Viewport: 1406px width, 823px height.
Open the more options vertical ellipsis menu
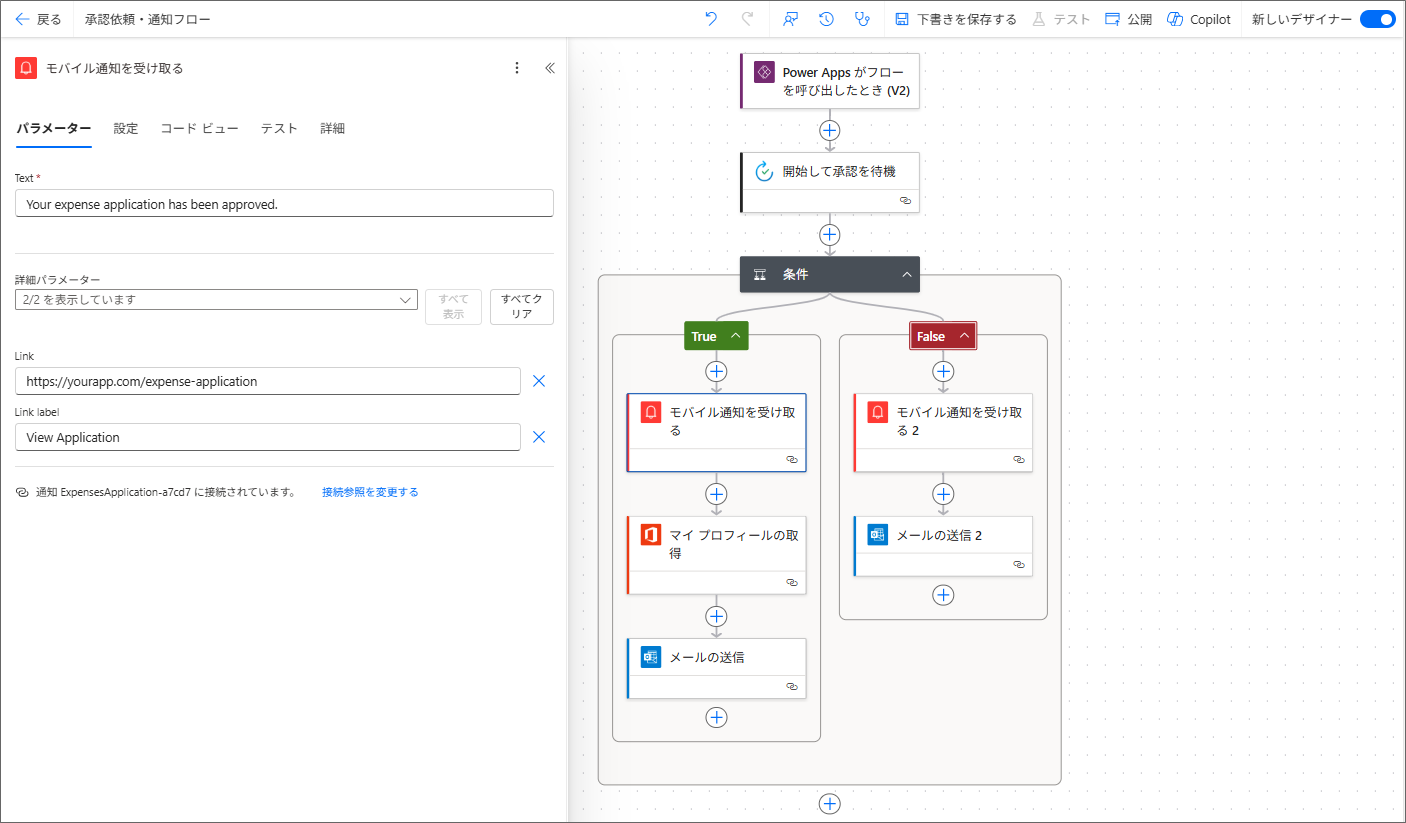517,68
